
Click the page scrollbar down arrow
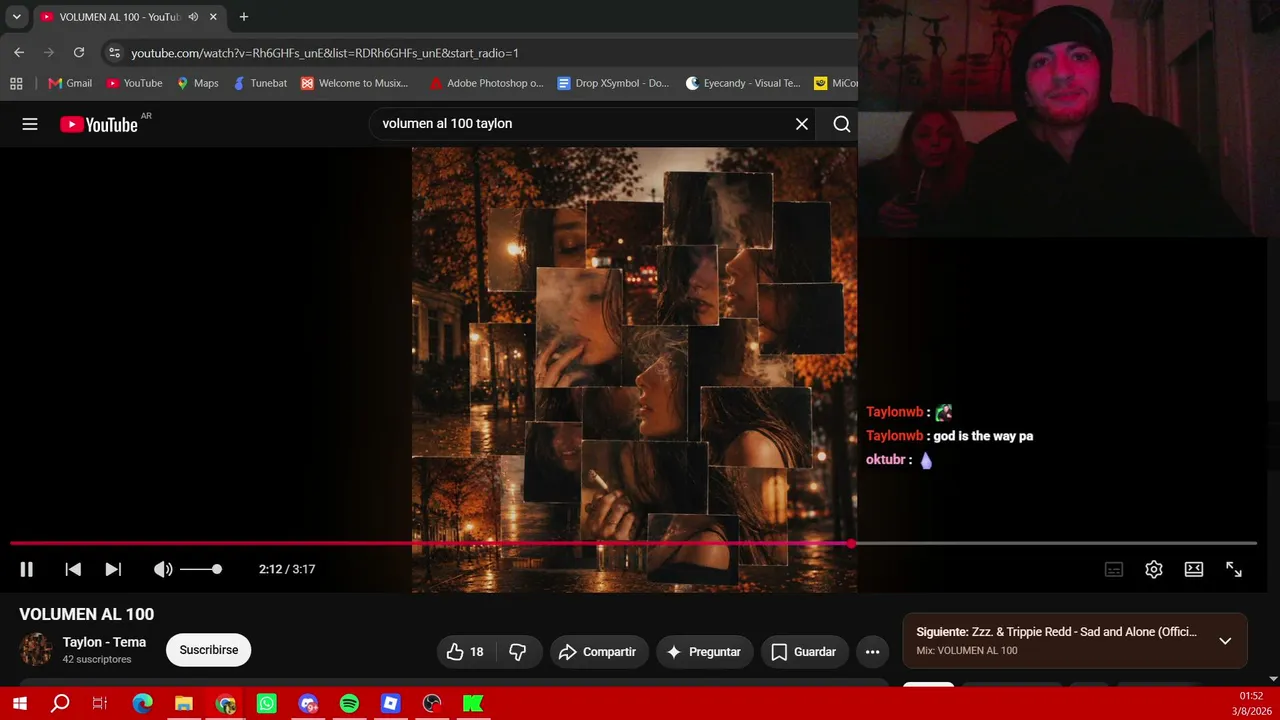coord(1273,679)
